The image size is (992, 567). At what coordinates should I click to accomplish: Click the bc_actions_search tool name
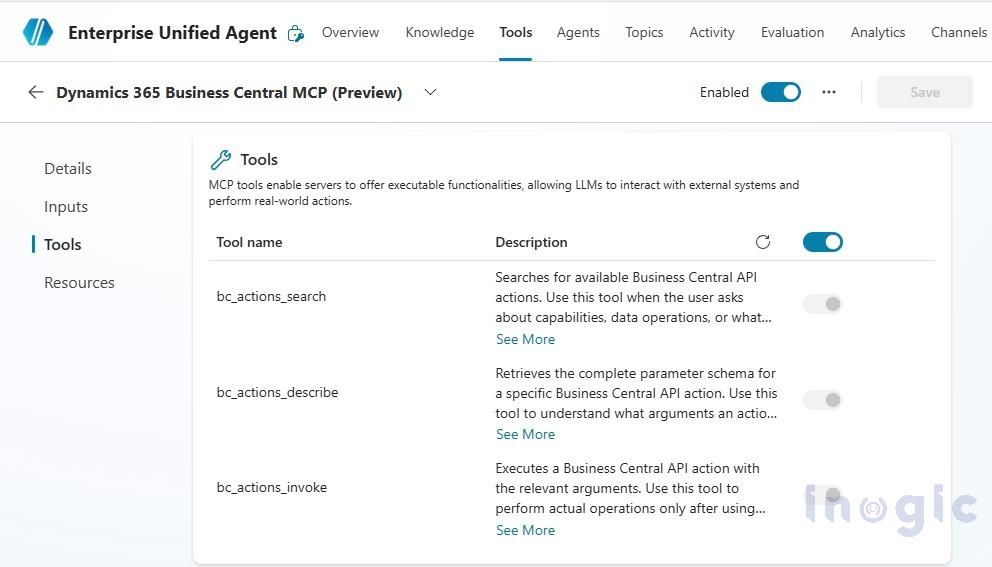point(271,296)
